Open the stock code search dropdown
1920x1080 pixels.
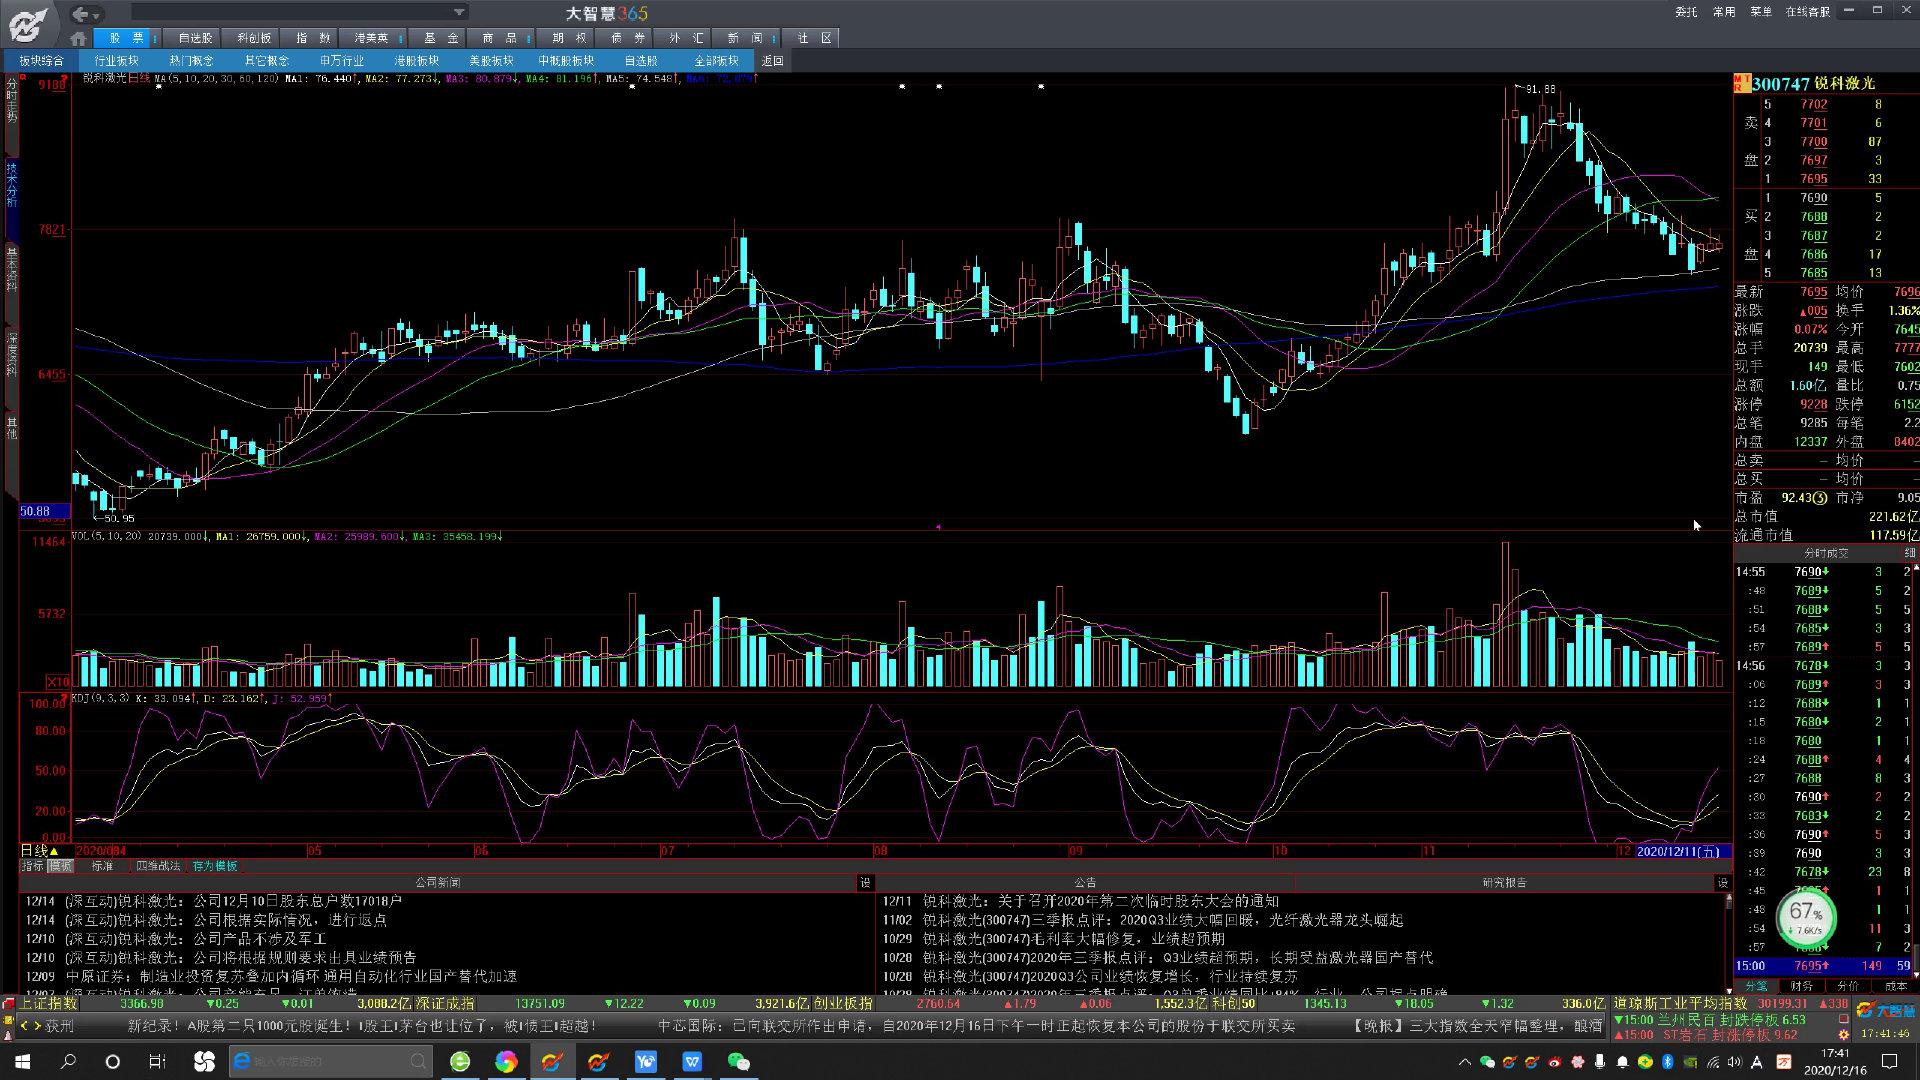coord(459,12)
